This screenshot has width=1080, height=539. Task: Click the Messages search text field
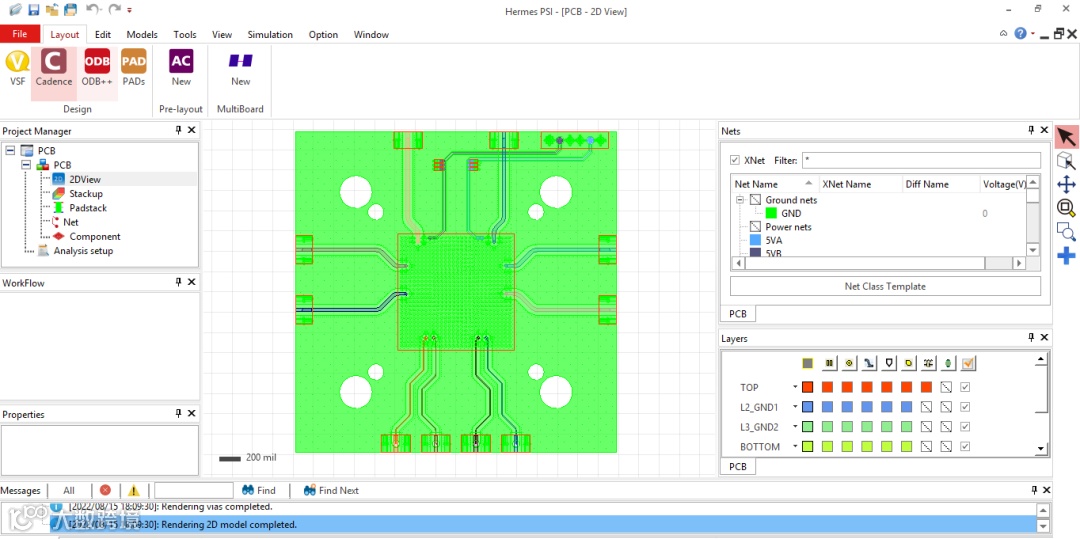(x=194, y=490)
